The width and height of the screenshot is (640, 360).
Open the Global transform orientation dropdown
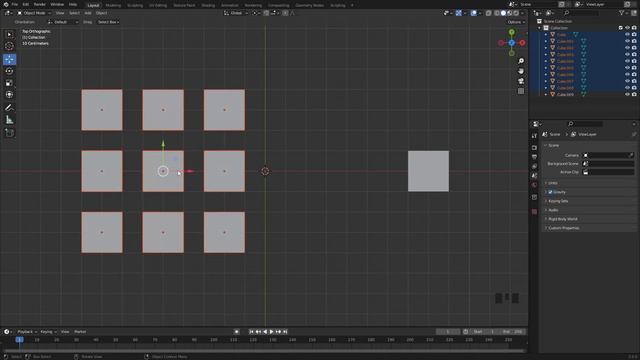pyautogui.click(x=236, y=13)
